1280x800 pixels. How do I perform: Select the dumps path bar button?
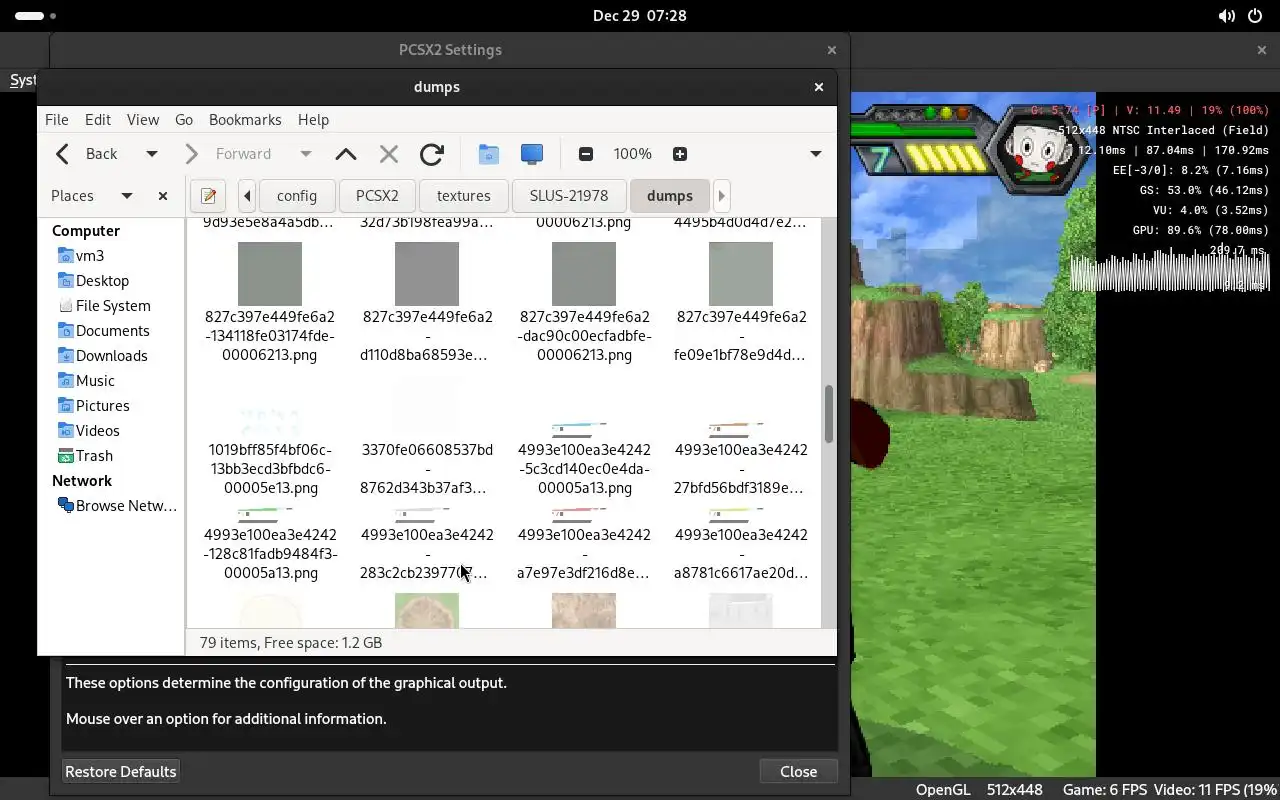coord(670,196)
